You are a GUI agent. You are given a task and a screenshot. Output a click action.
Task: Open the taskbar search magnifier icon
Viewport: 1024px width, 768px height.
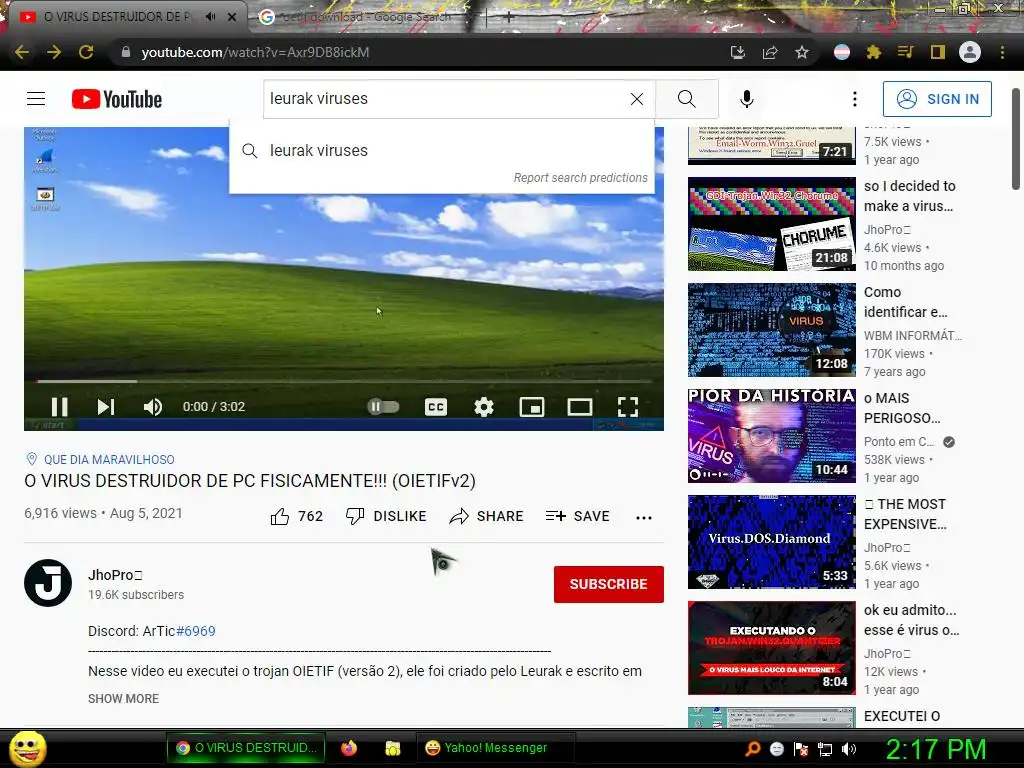click(753, 748)
